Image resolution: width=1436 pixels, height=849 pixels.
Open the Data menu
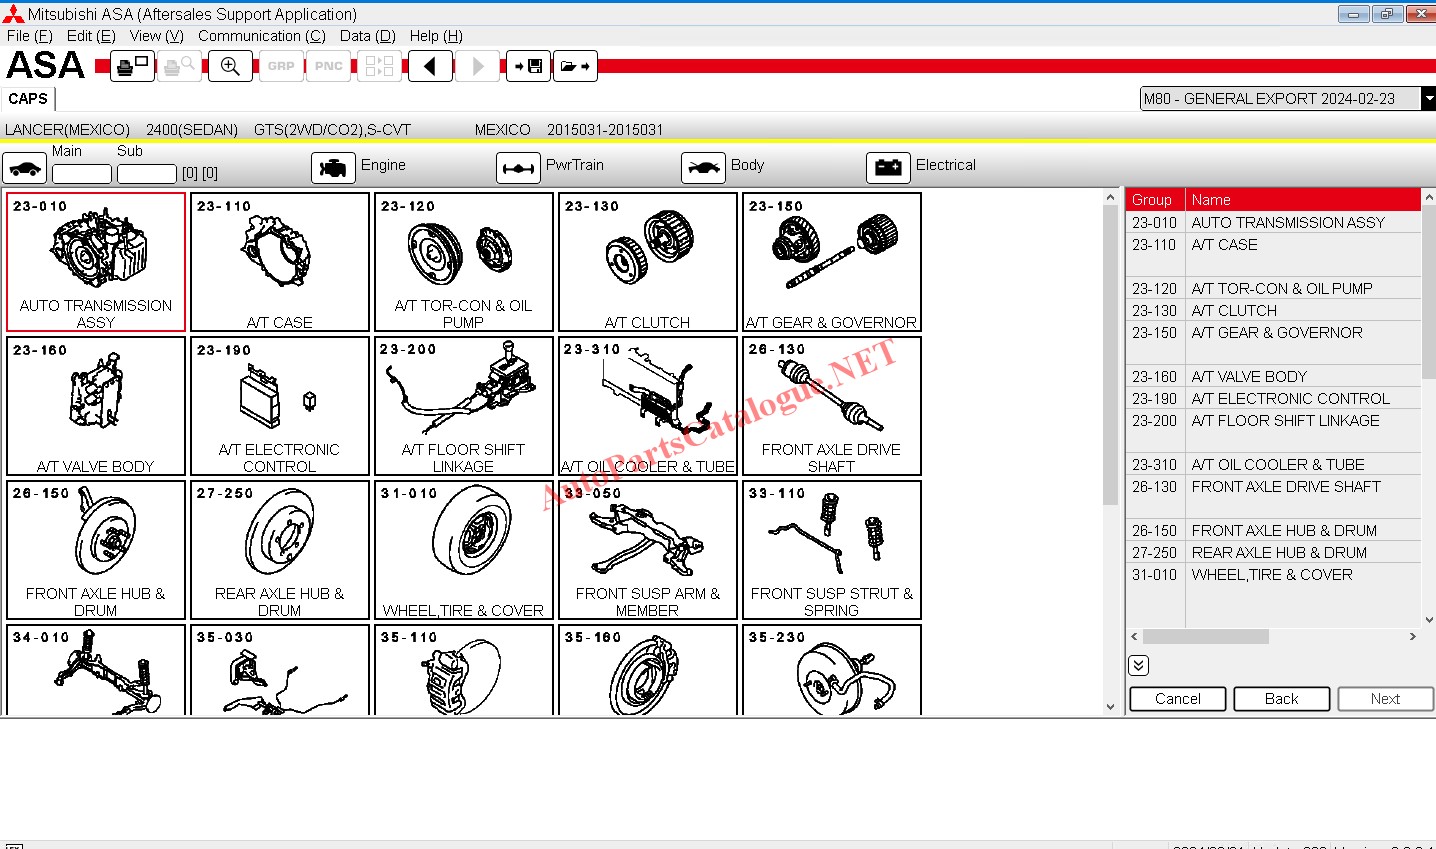tap(368, 36)
